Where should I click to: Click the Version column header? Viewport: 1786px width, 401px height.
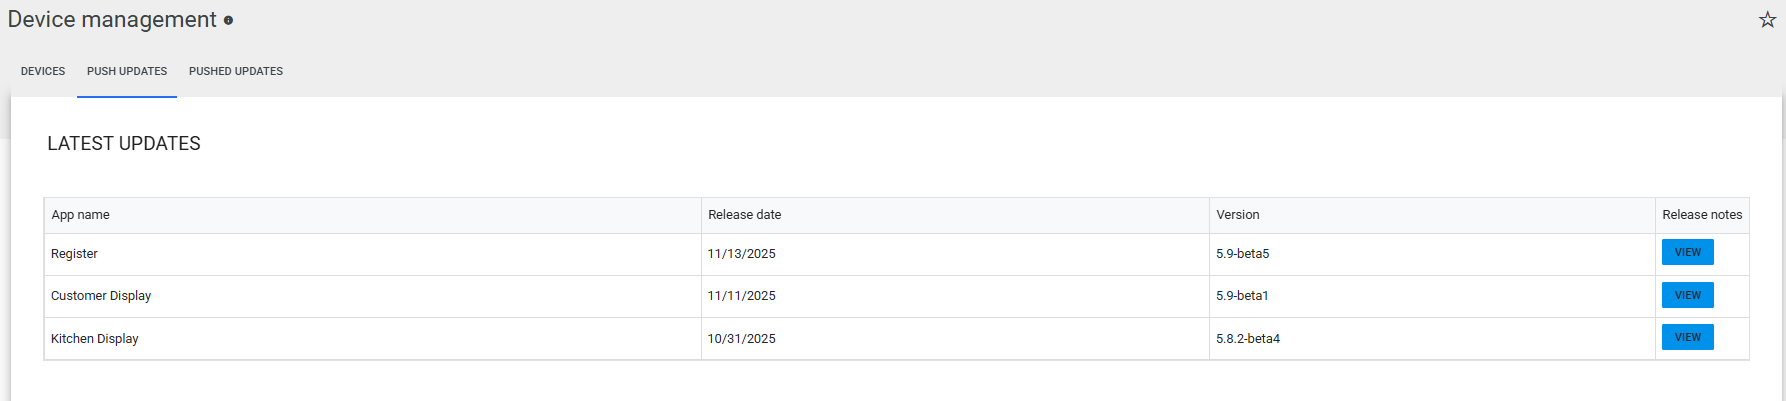click(1237, 215)
